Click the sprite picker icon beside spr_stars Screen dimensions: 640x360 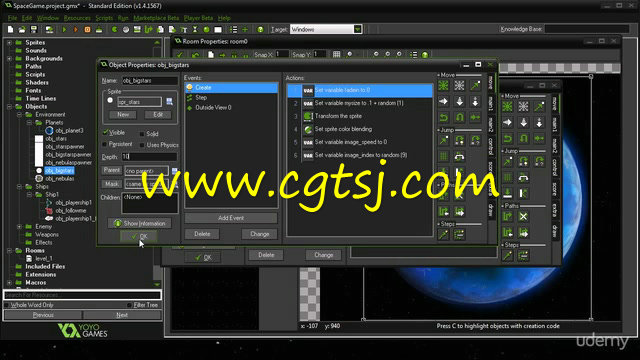[x=170, y=102]
